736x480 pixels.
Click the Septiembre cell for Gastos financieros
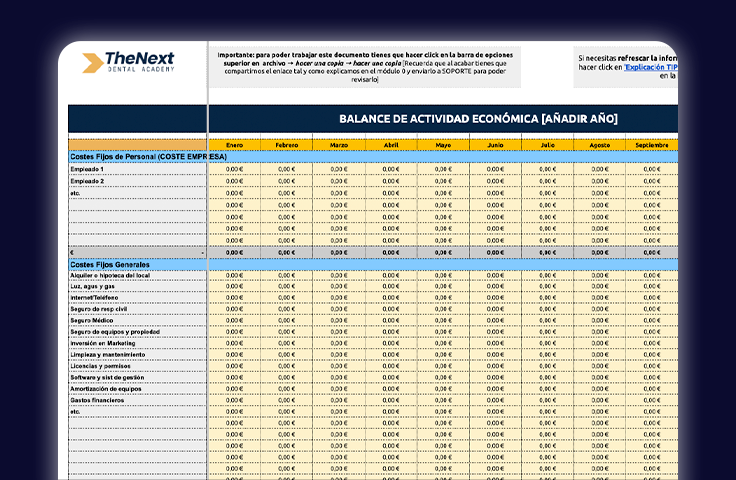pyautogui.click(x=652, y=400)
